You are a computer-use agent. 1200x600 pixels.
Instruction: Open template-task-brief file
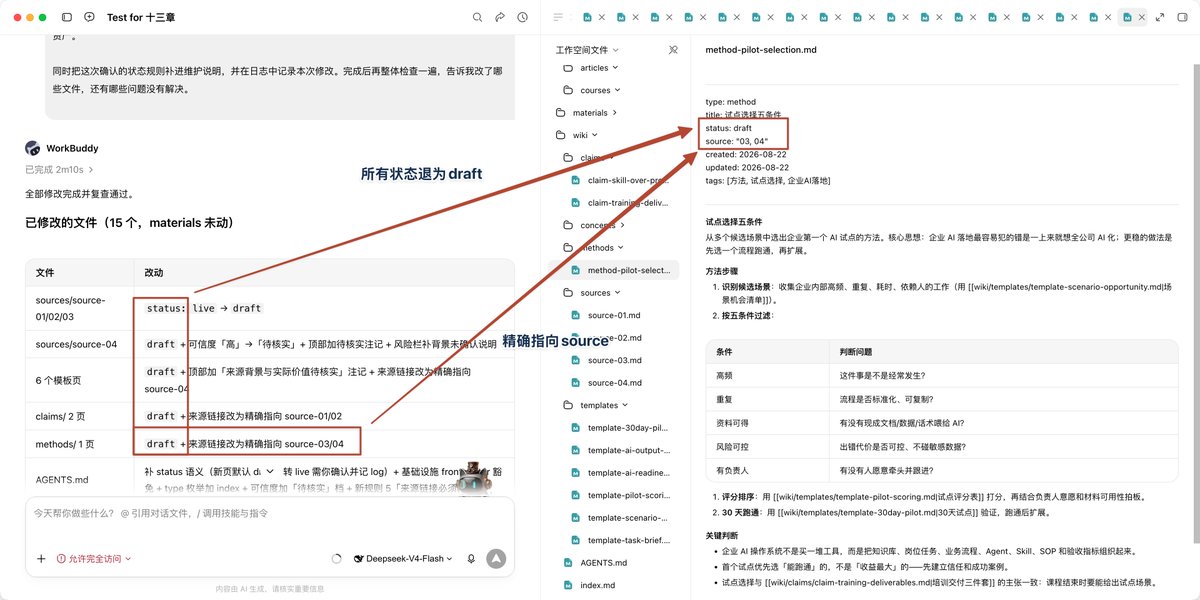coord(620,540)
